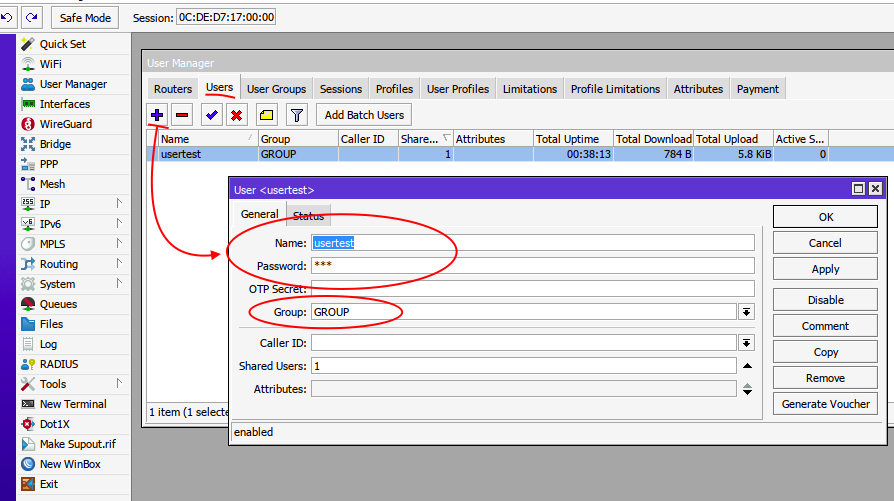894x501 pixels.
Task: Sort by the Total Uptime column header
Action: [573, 139]
